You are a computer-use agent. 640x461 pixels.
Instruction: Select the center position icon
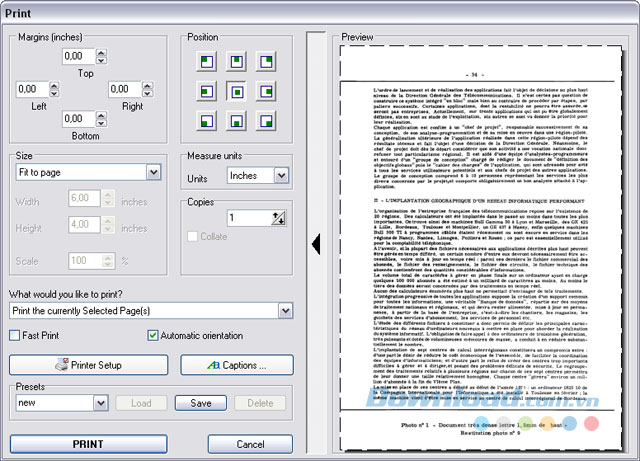click(236, 91)
